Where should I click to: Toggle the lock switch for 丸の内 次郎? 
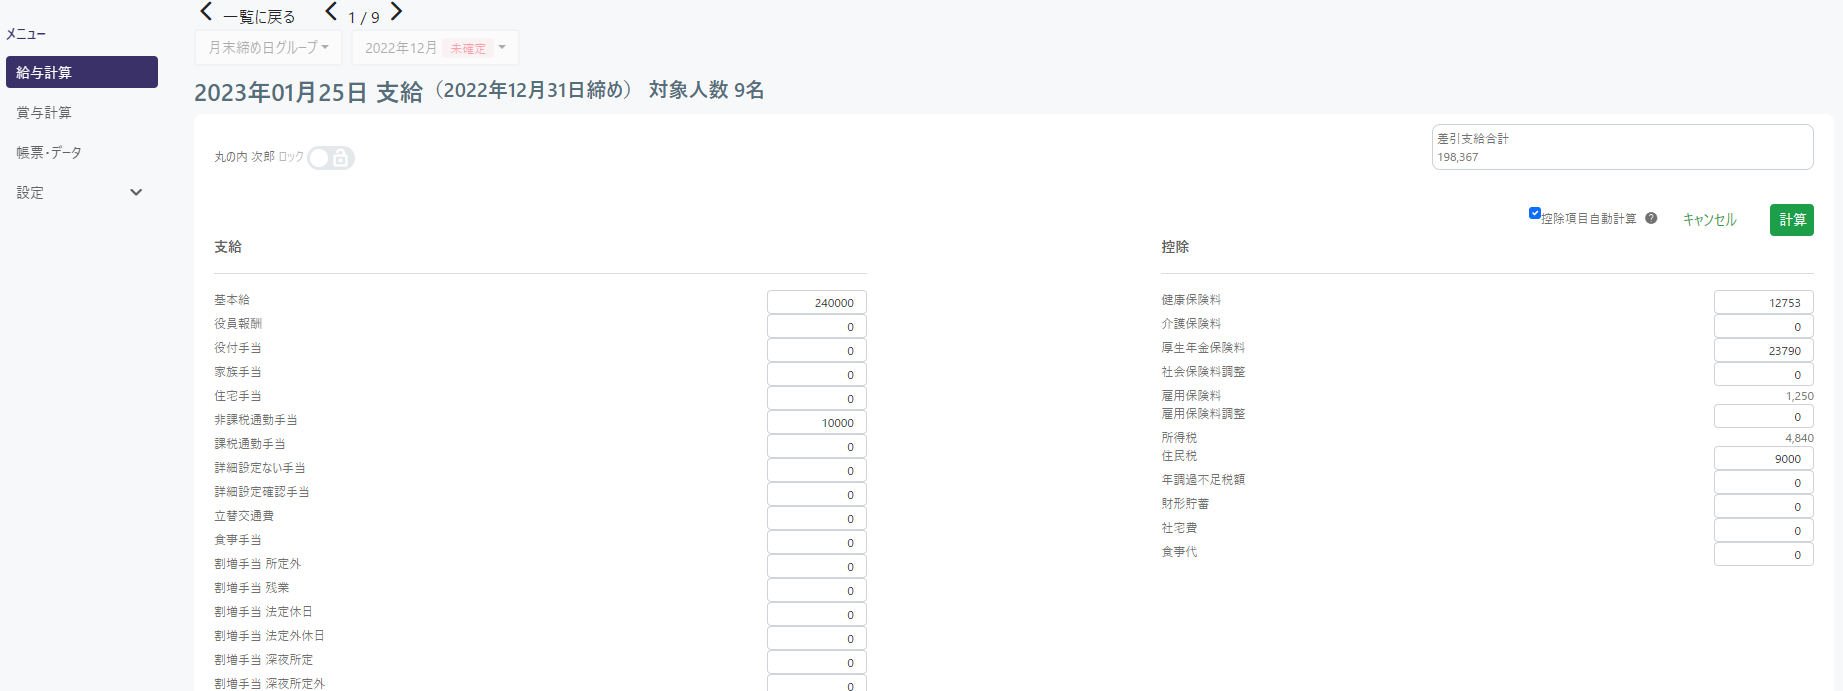(x=330, y=158)
